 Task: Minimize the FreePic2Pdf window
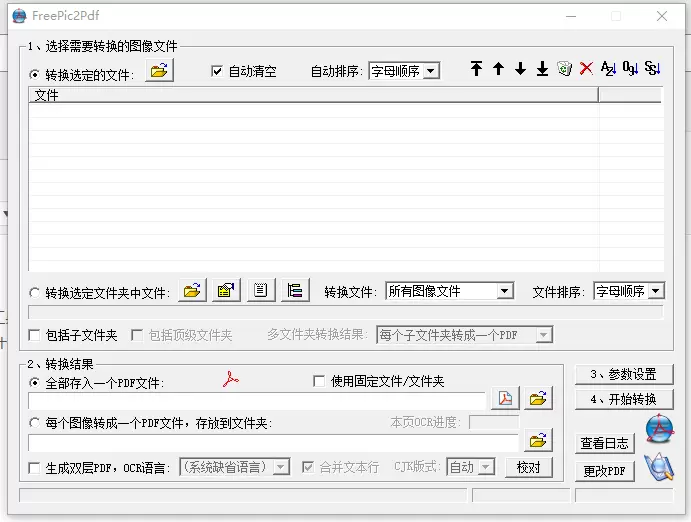(571, 16)
